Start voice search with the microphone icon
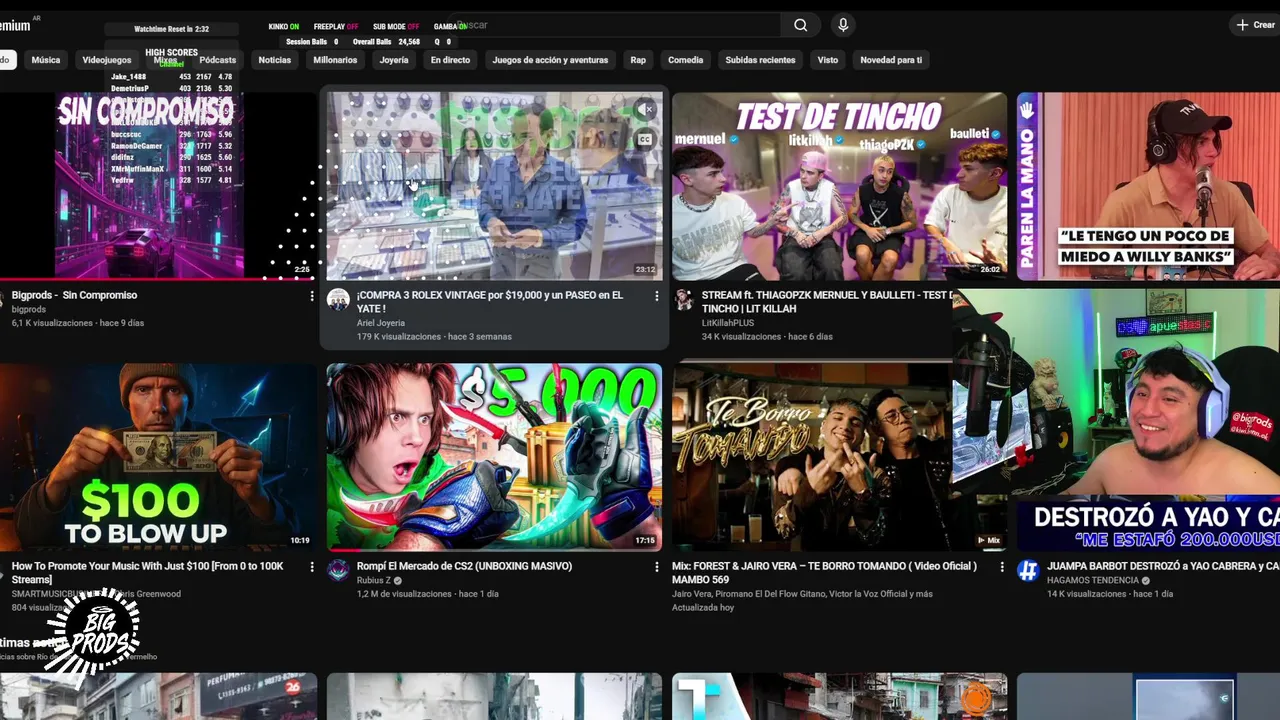 coord(843,25)
